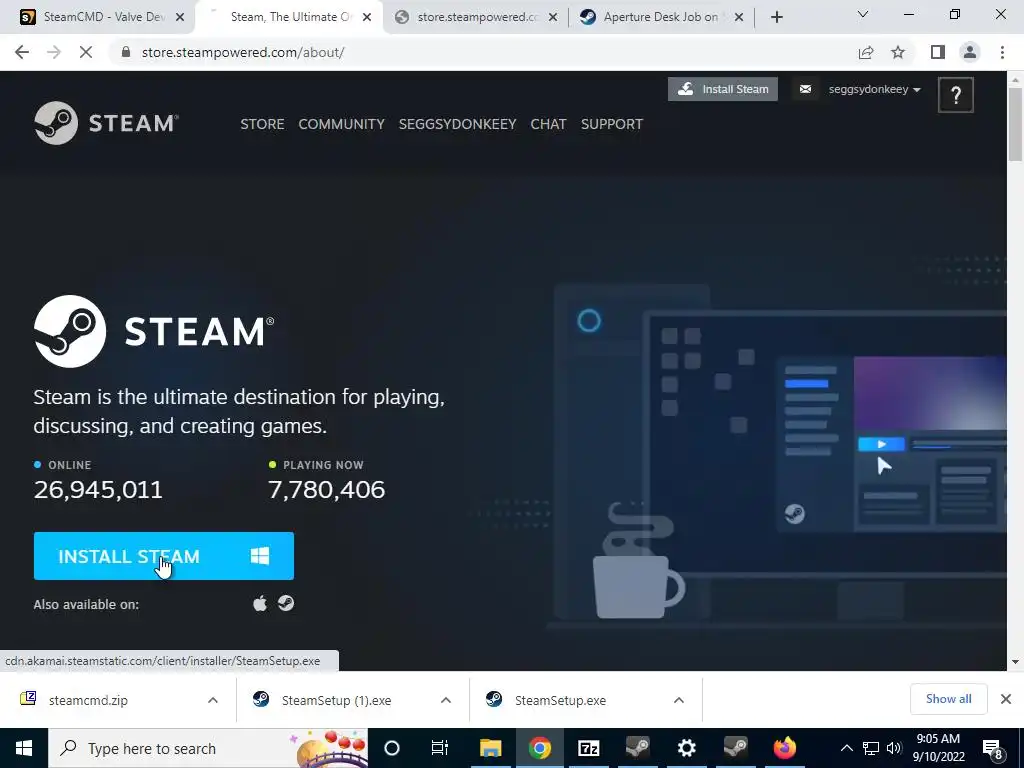Open the downloaded SteamSetup (1).exe
This screenshot has height=768, width=1024.
[x=336, y=700]
